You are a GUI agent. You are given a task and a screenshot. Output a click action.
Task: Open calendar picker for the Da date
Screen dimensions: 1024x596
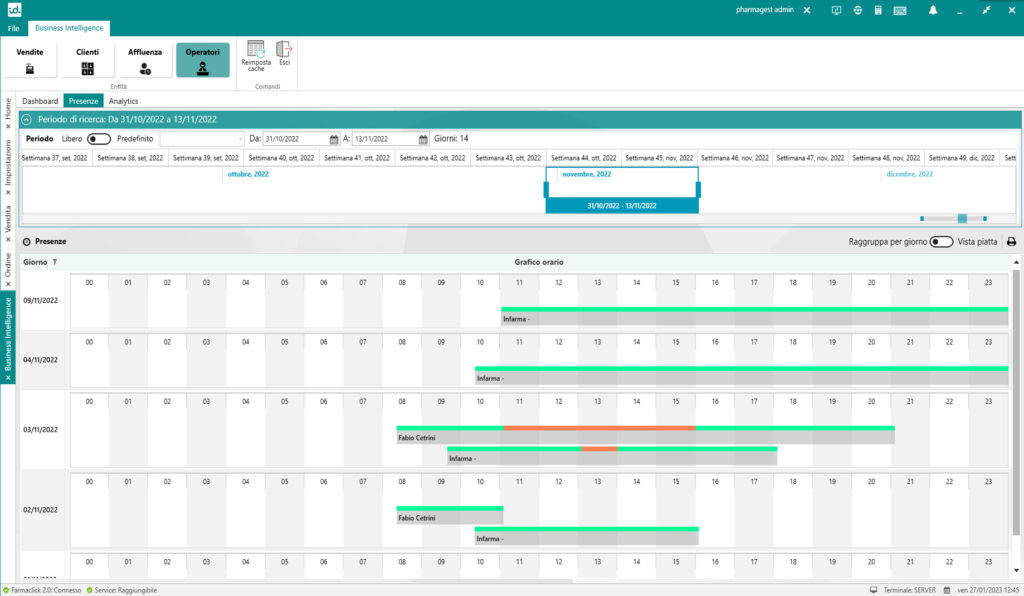[x=334, y=139]
